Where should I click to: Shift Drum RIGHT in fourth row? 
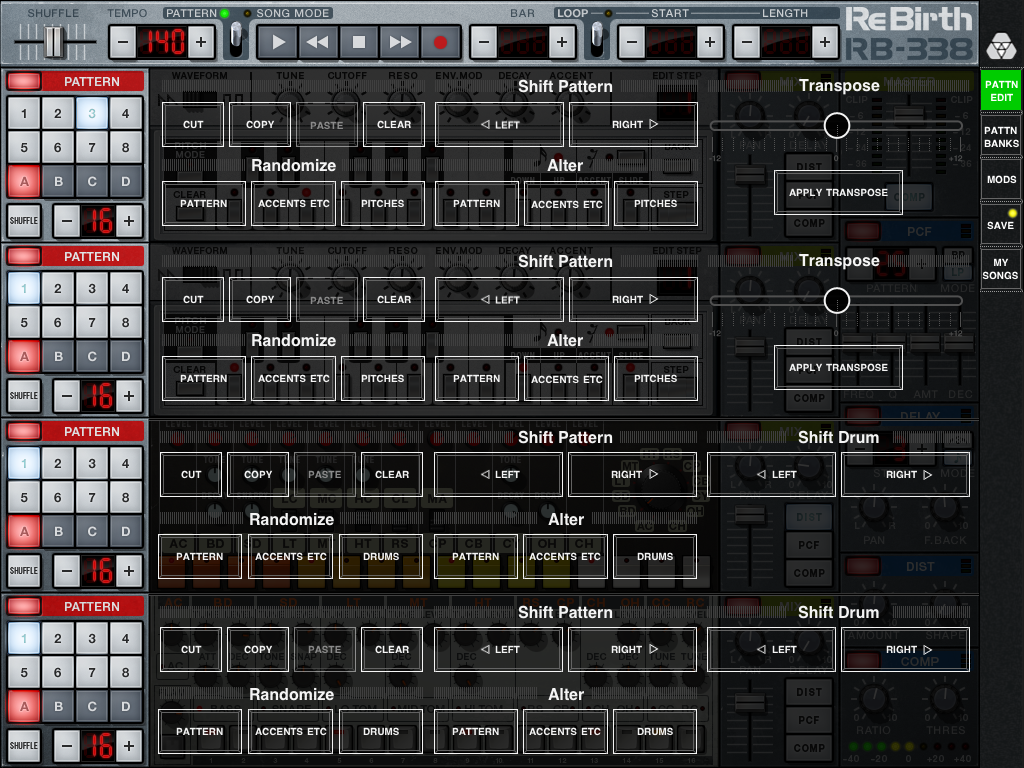tap(906, 650)
